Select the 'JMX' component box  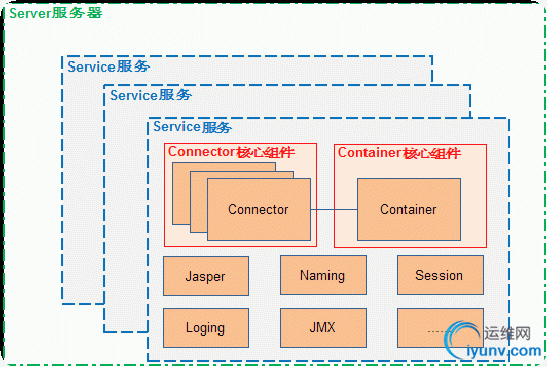click(x=323, y=328)
